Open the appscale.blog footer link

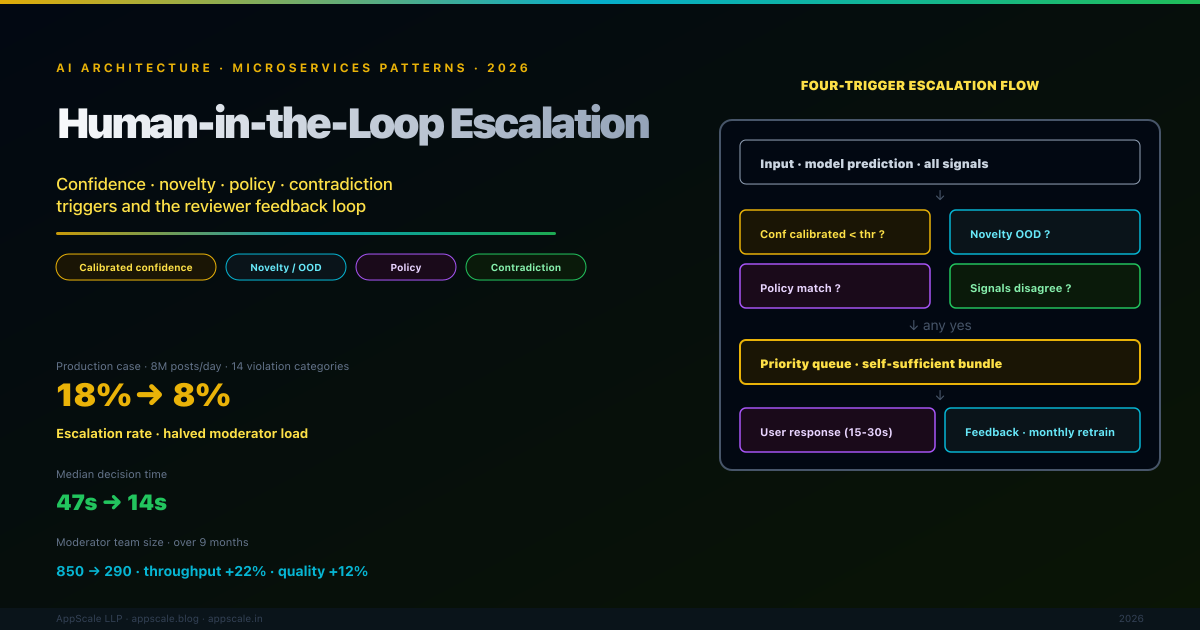pyautogui.click(x=169, y=619)
